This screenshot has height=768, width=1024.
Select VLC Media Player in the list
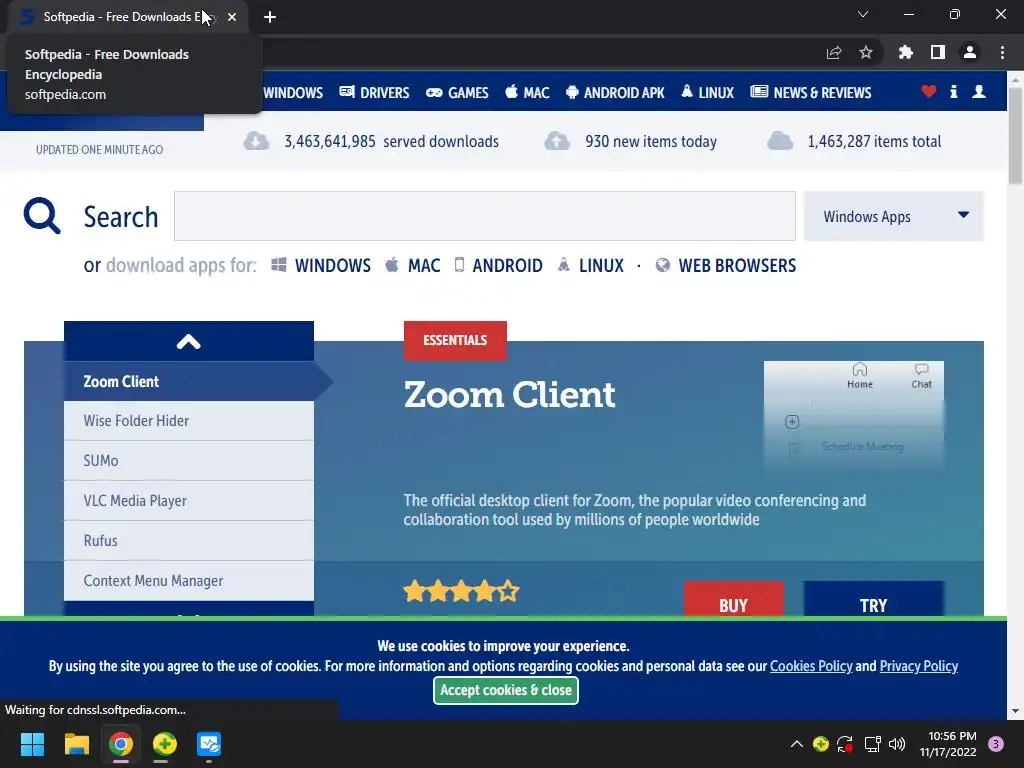(189, 501)
